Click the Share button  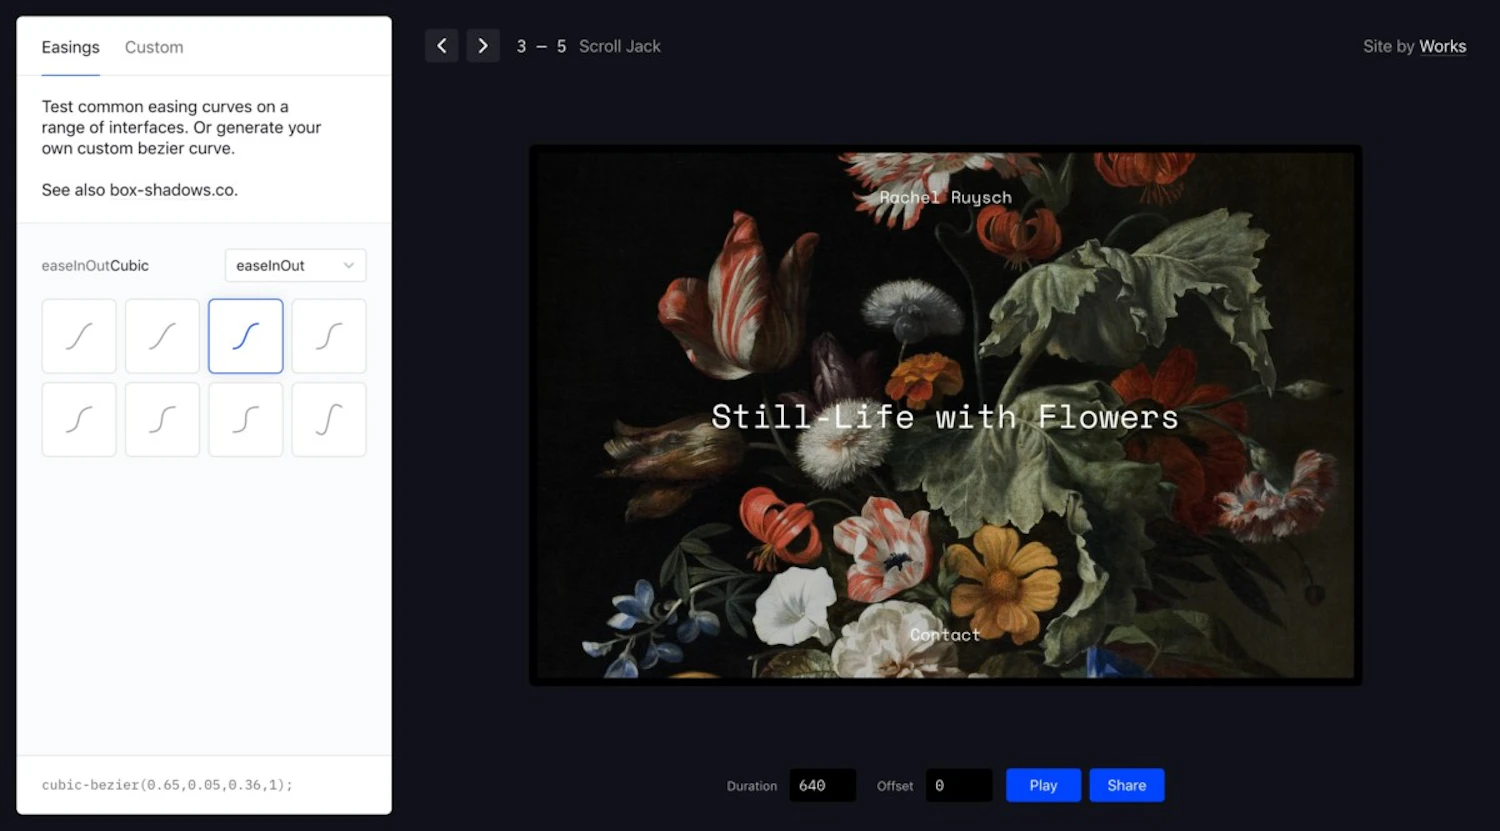tap(1126, 785)
